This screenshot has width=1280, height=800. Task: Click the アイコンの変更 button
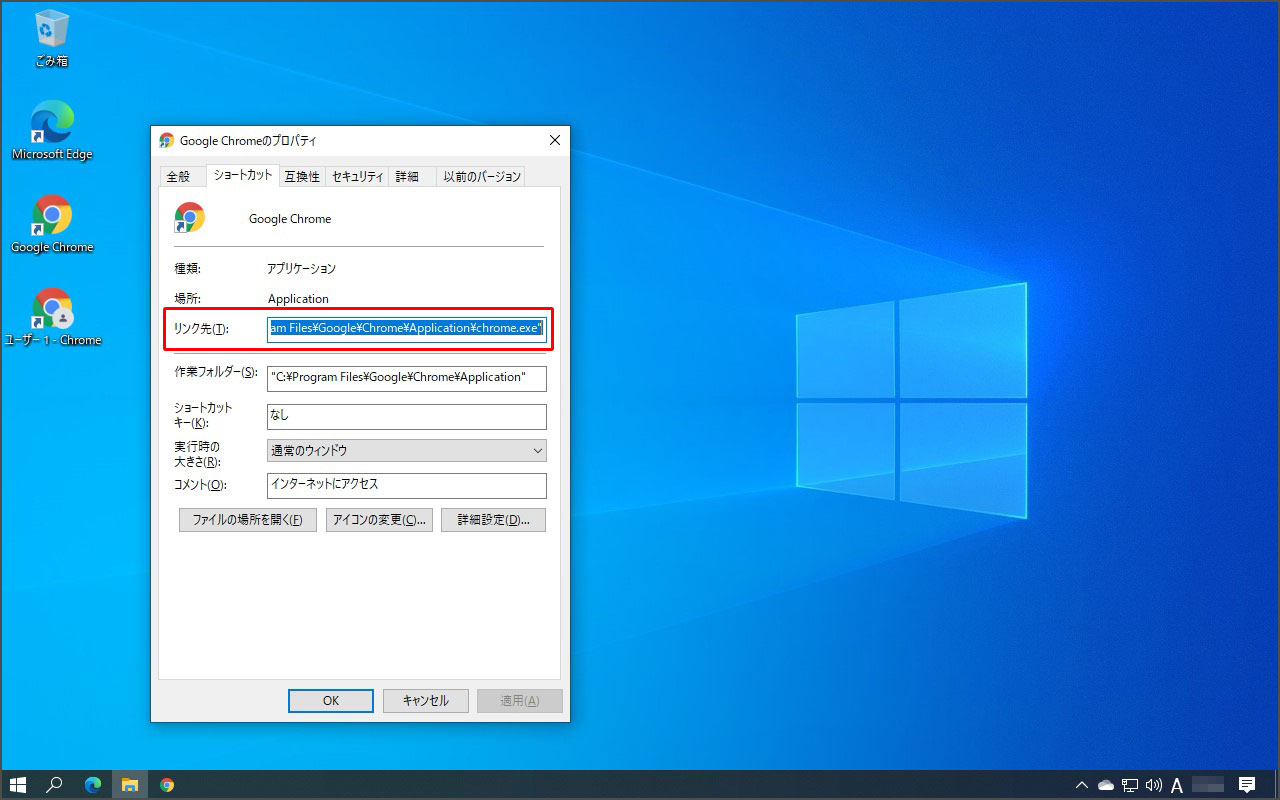(x=379, y=520)
